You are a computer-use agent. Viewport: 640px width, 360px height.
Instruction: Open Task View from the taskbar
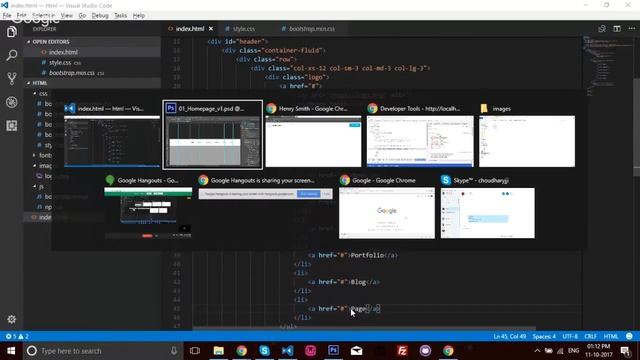[195, 351]
